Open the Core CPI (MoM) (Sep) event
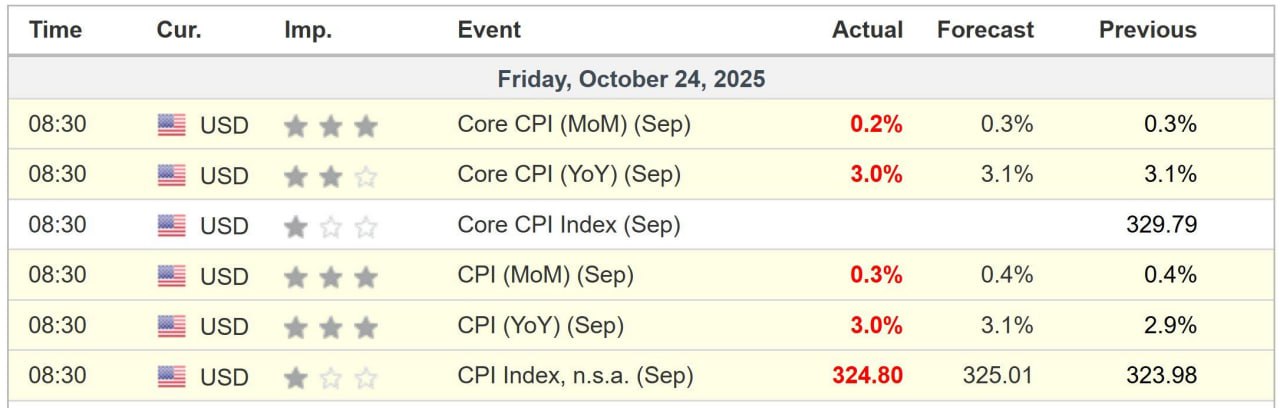 [x=574, y=125]
